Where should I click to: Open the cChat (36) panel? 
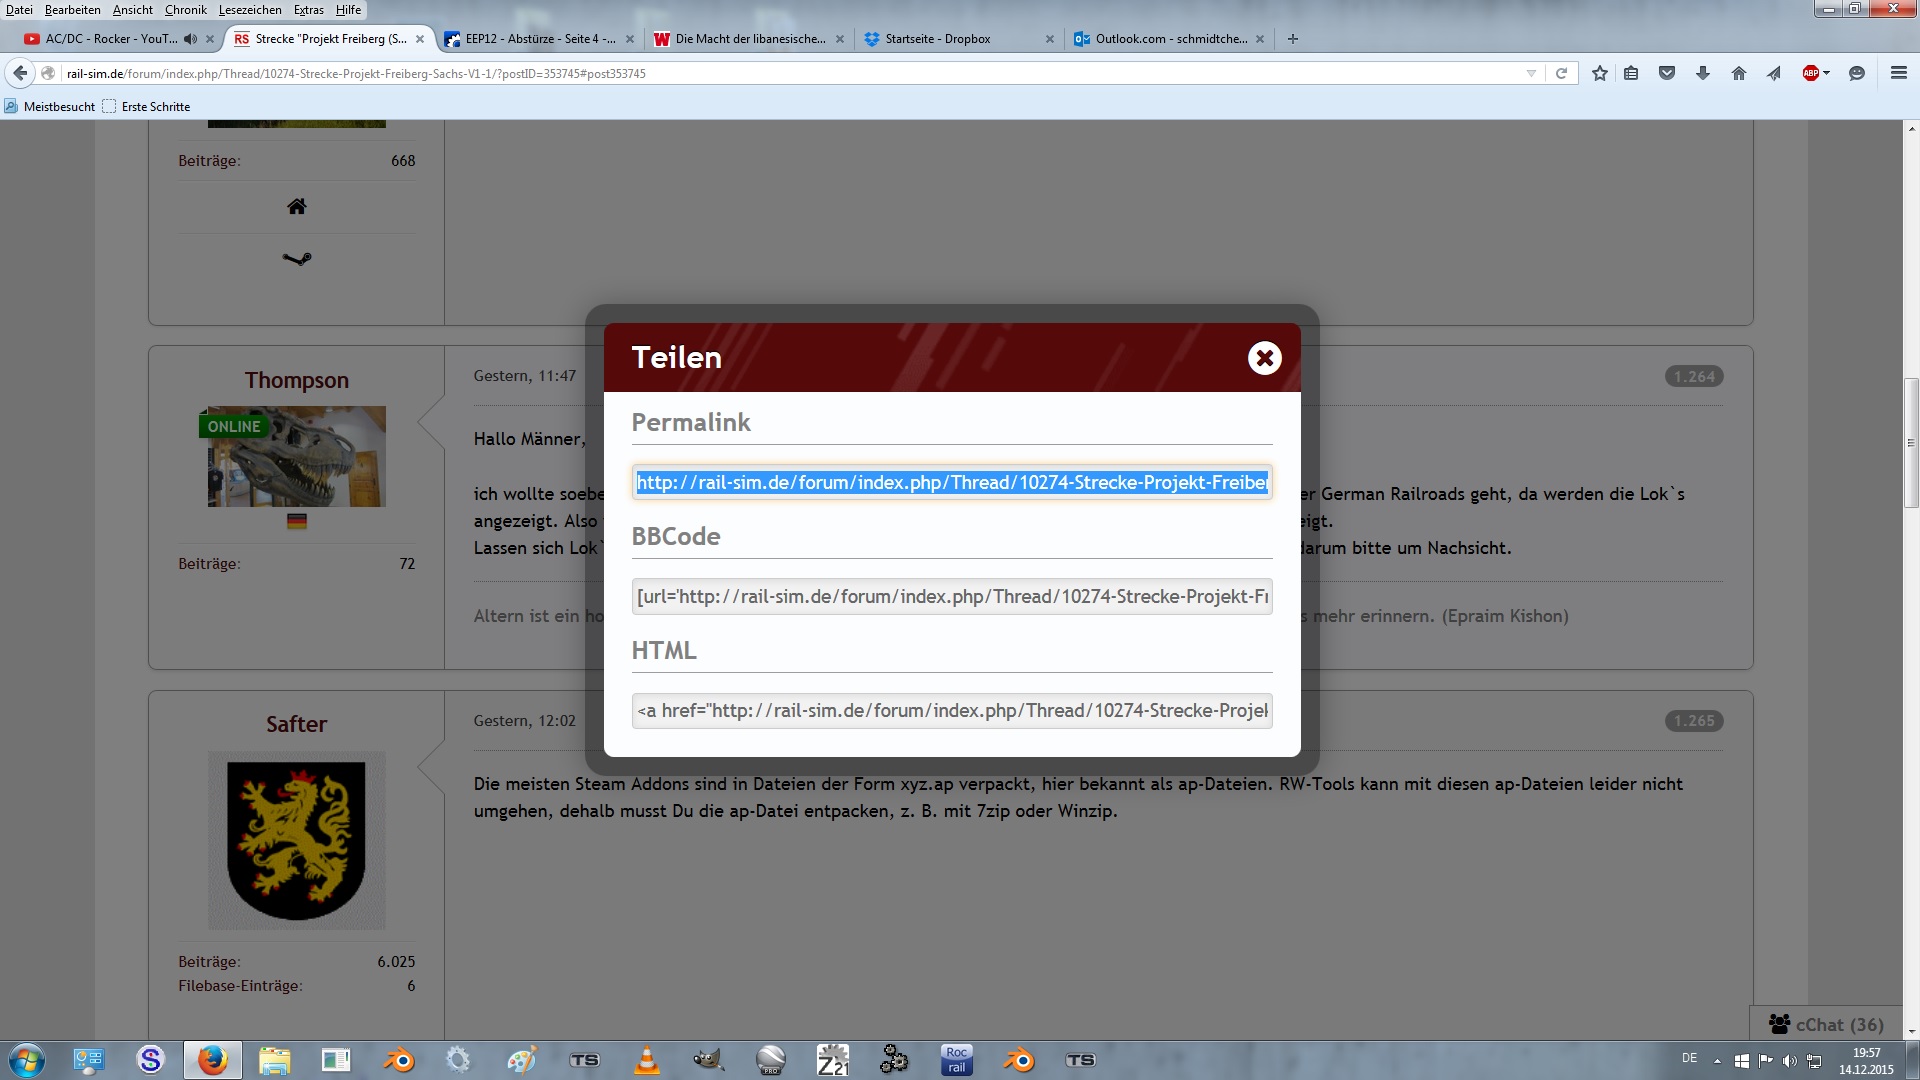click(x=1826, y=1024)
